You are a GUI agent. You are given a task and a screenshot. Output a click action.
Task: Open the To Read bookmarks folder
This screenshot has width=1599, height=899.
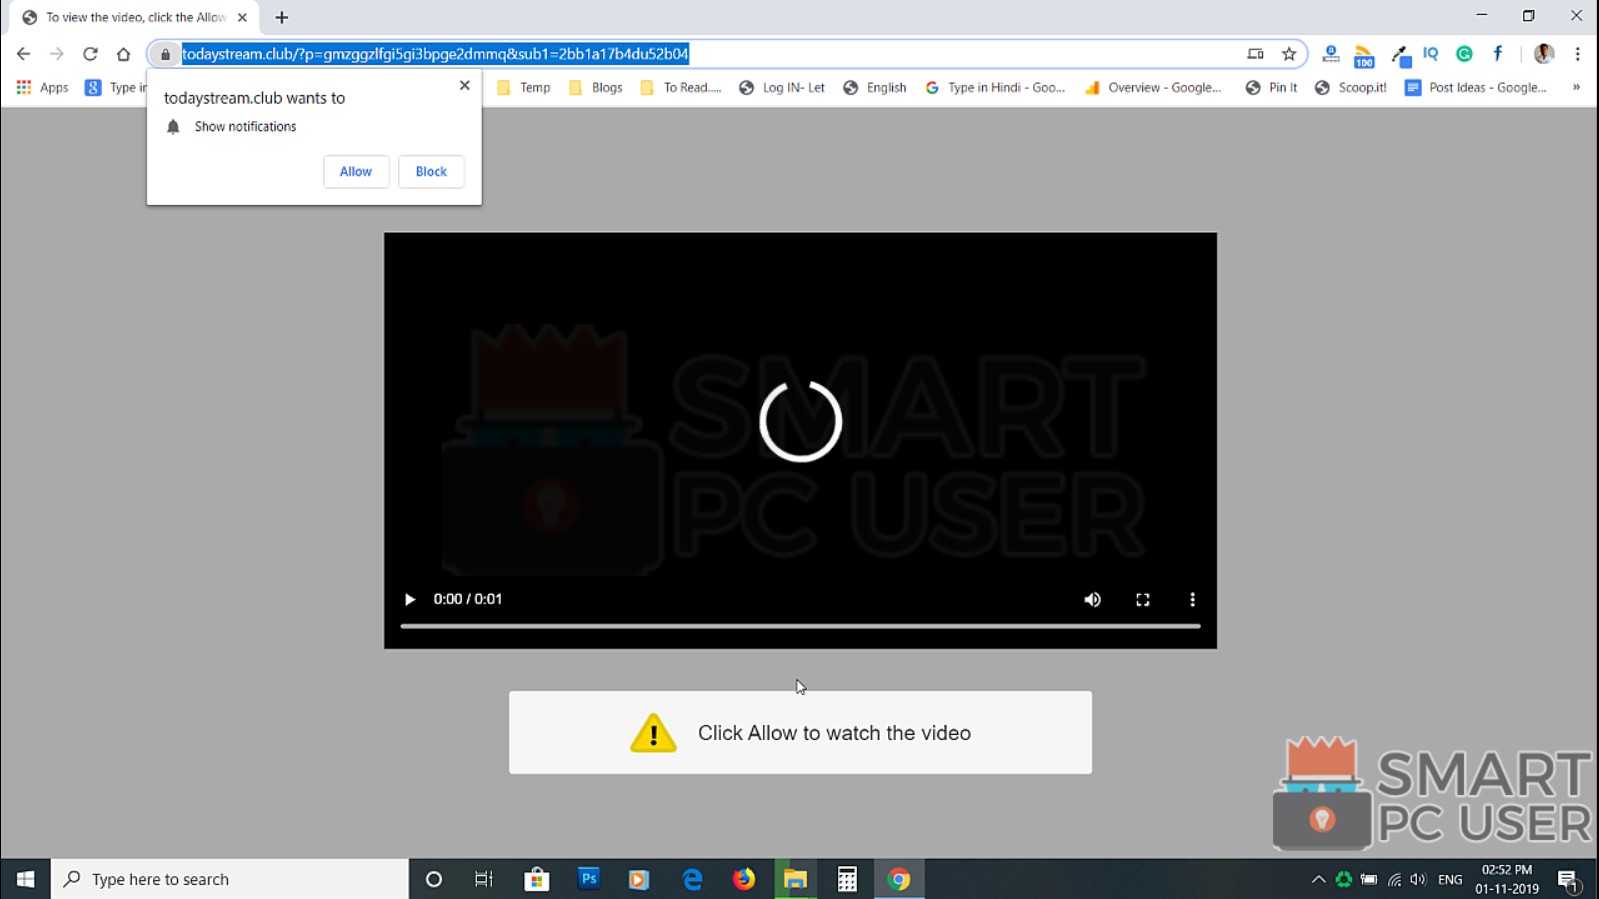(680, 88)
